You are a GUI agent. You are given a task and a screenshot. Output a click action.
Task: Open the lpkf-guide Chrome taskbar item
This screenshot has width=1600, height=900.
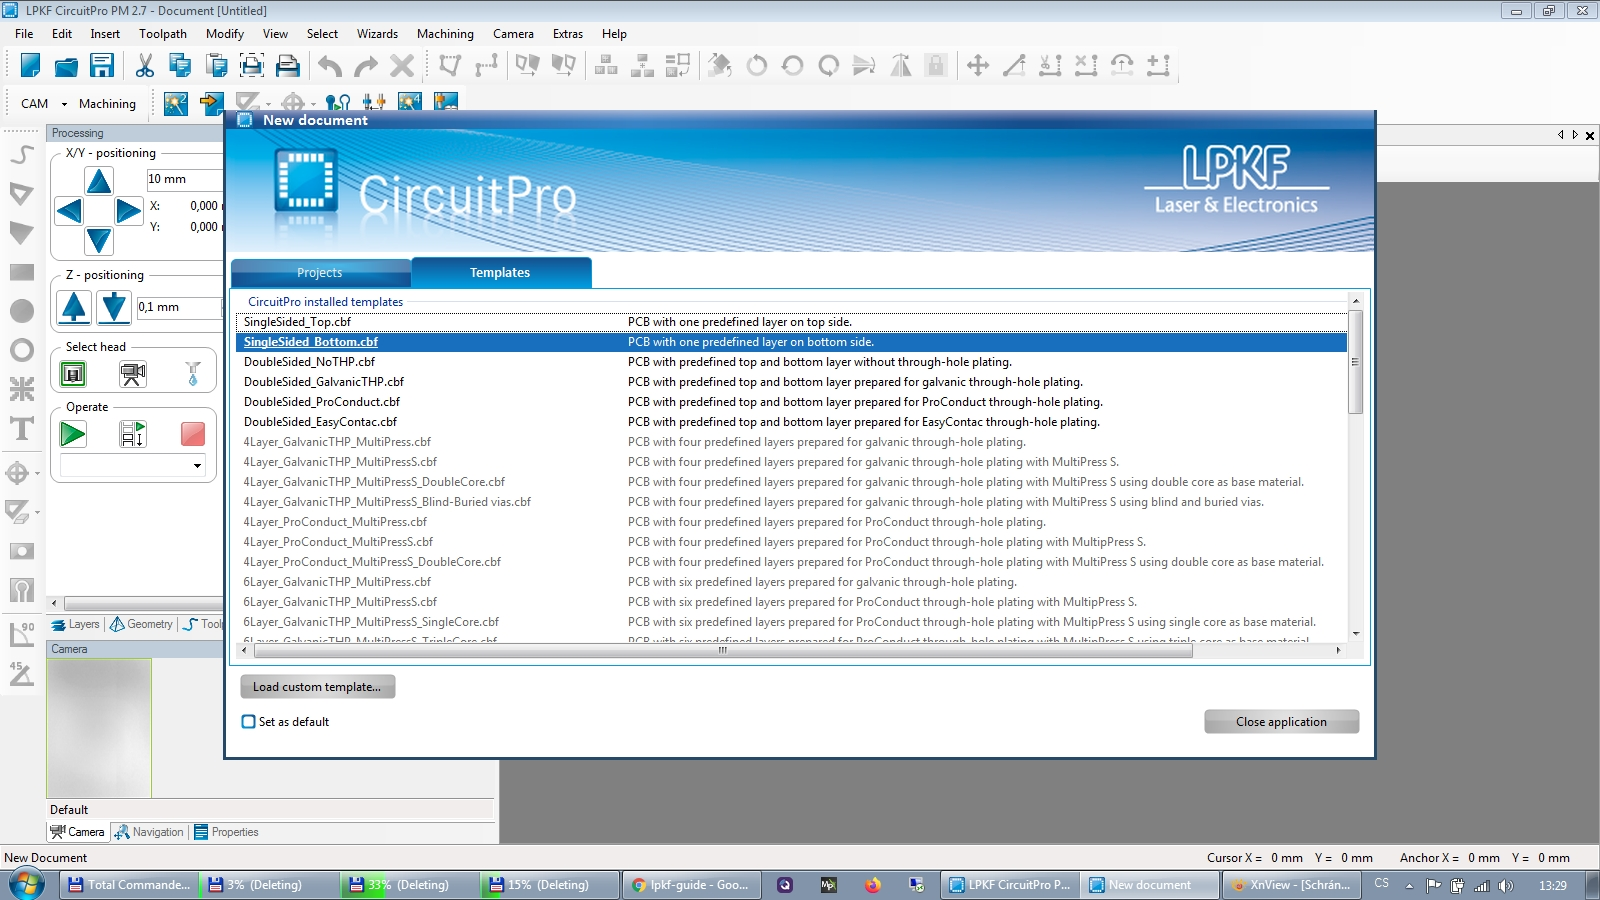coord(690,885)
